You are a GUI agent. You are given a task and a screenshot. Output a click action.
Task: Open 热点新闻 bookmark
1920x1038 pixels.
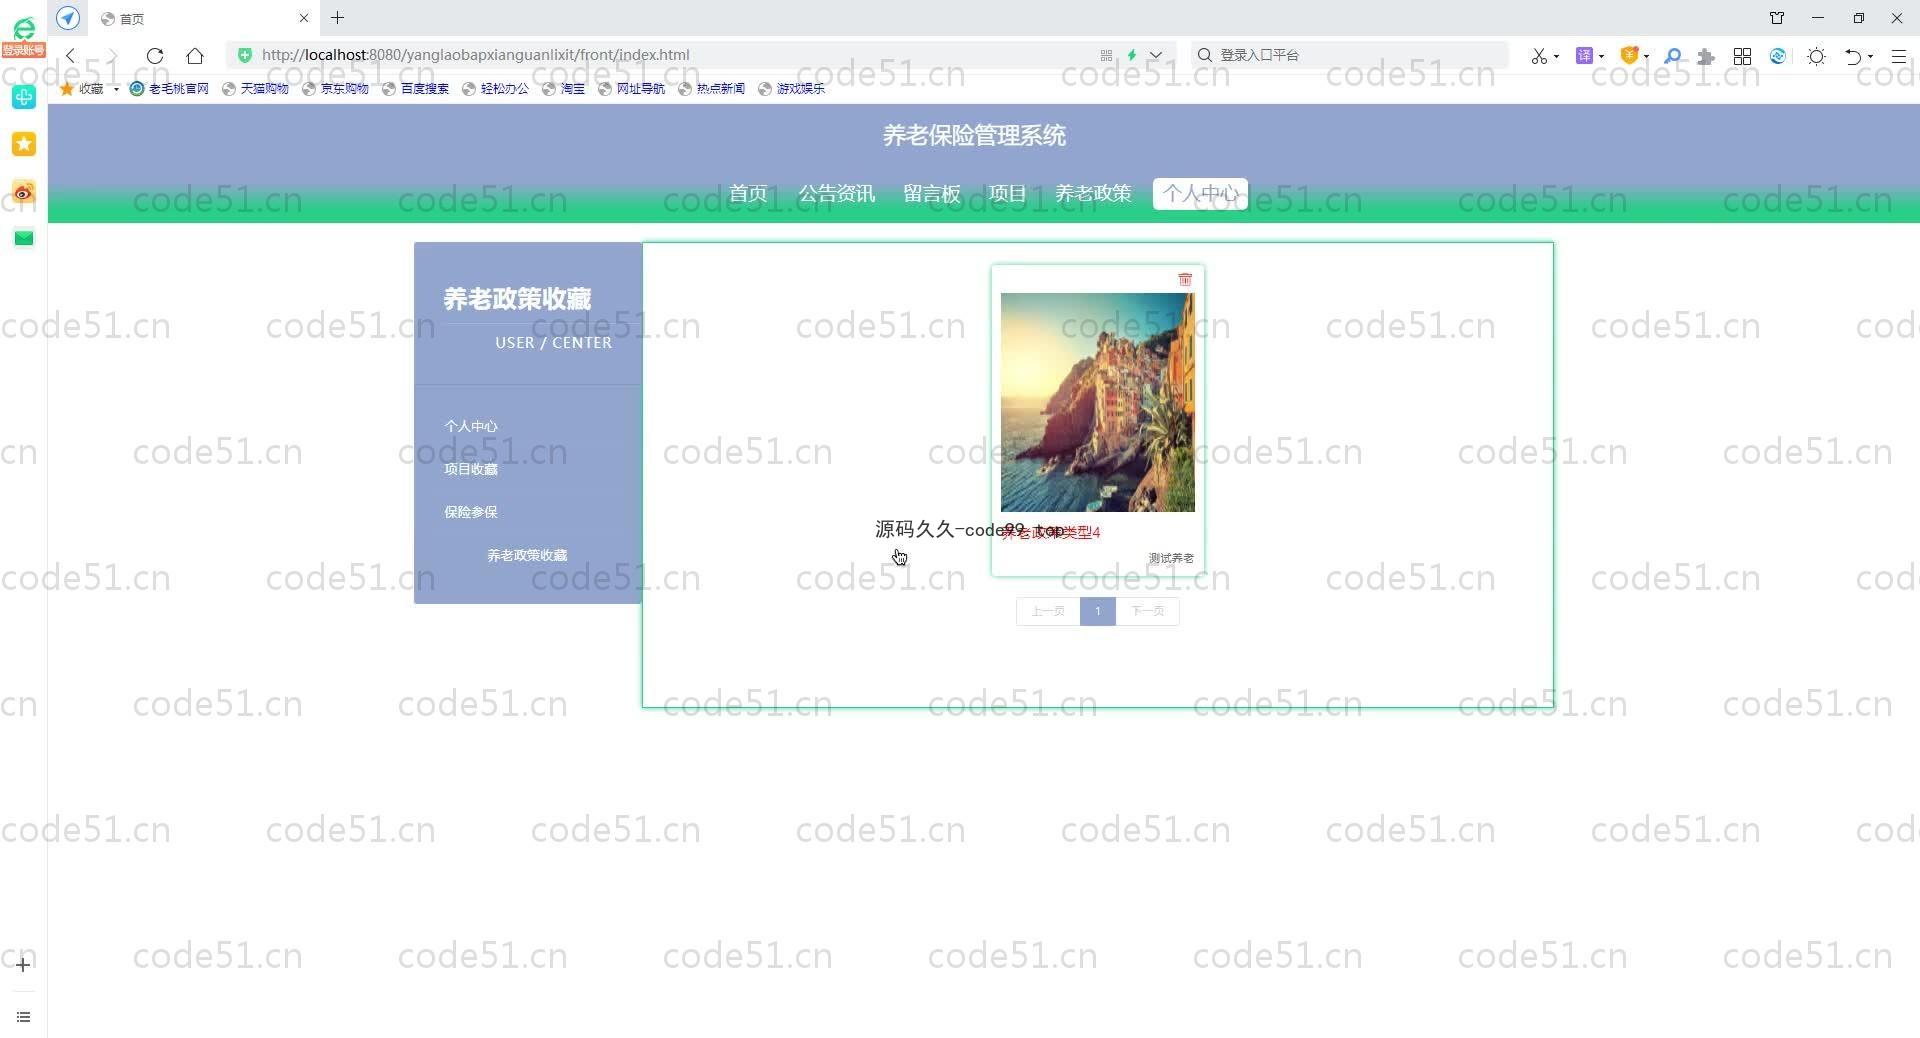(712, 89)
